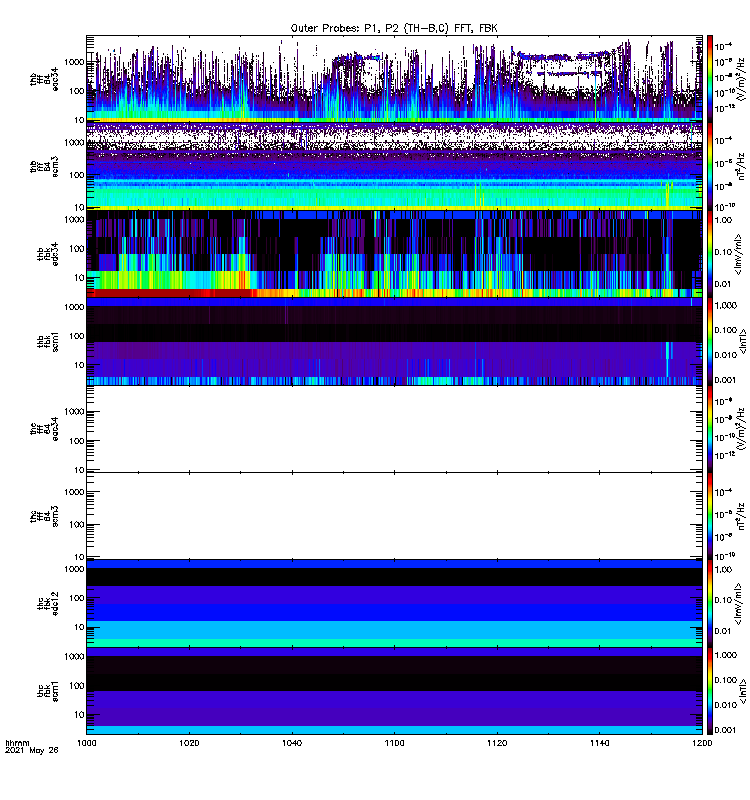Viewport: 750px width, 800px height.
Task: Click the thc fbk edc12 spectrogram plot area
Action: (394, 604)
